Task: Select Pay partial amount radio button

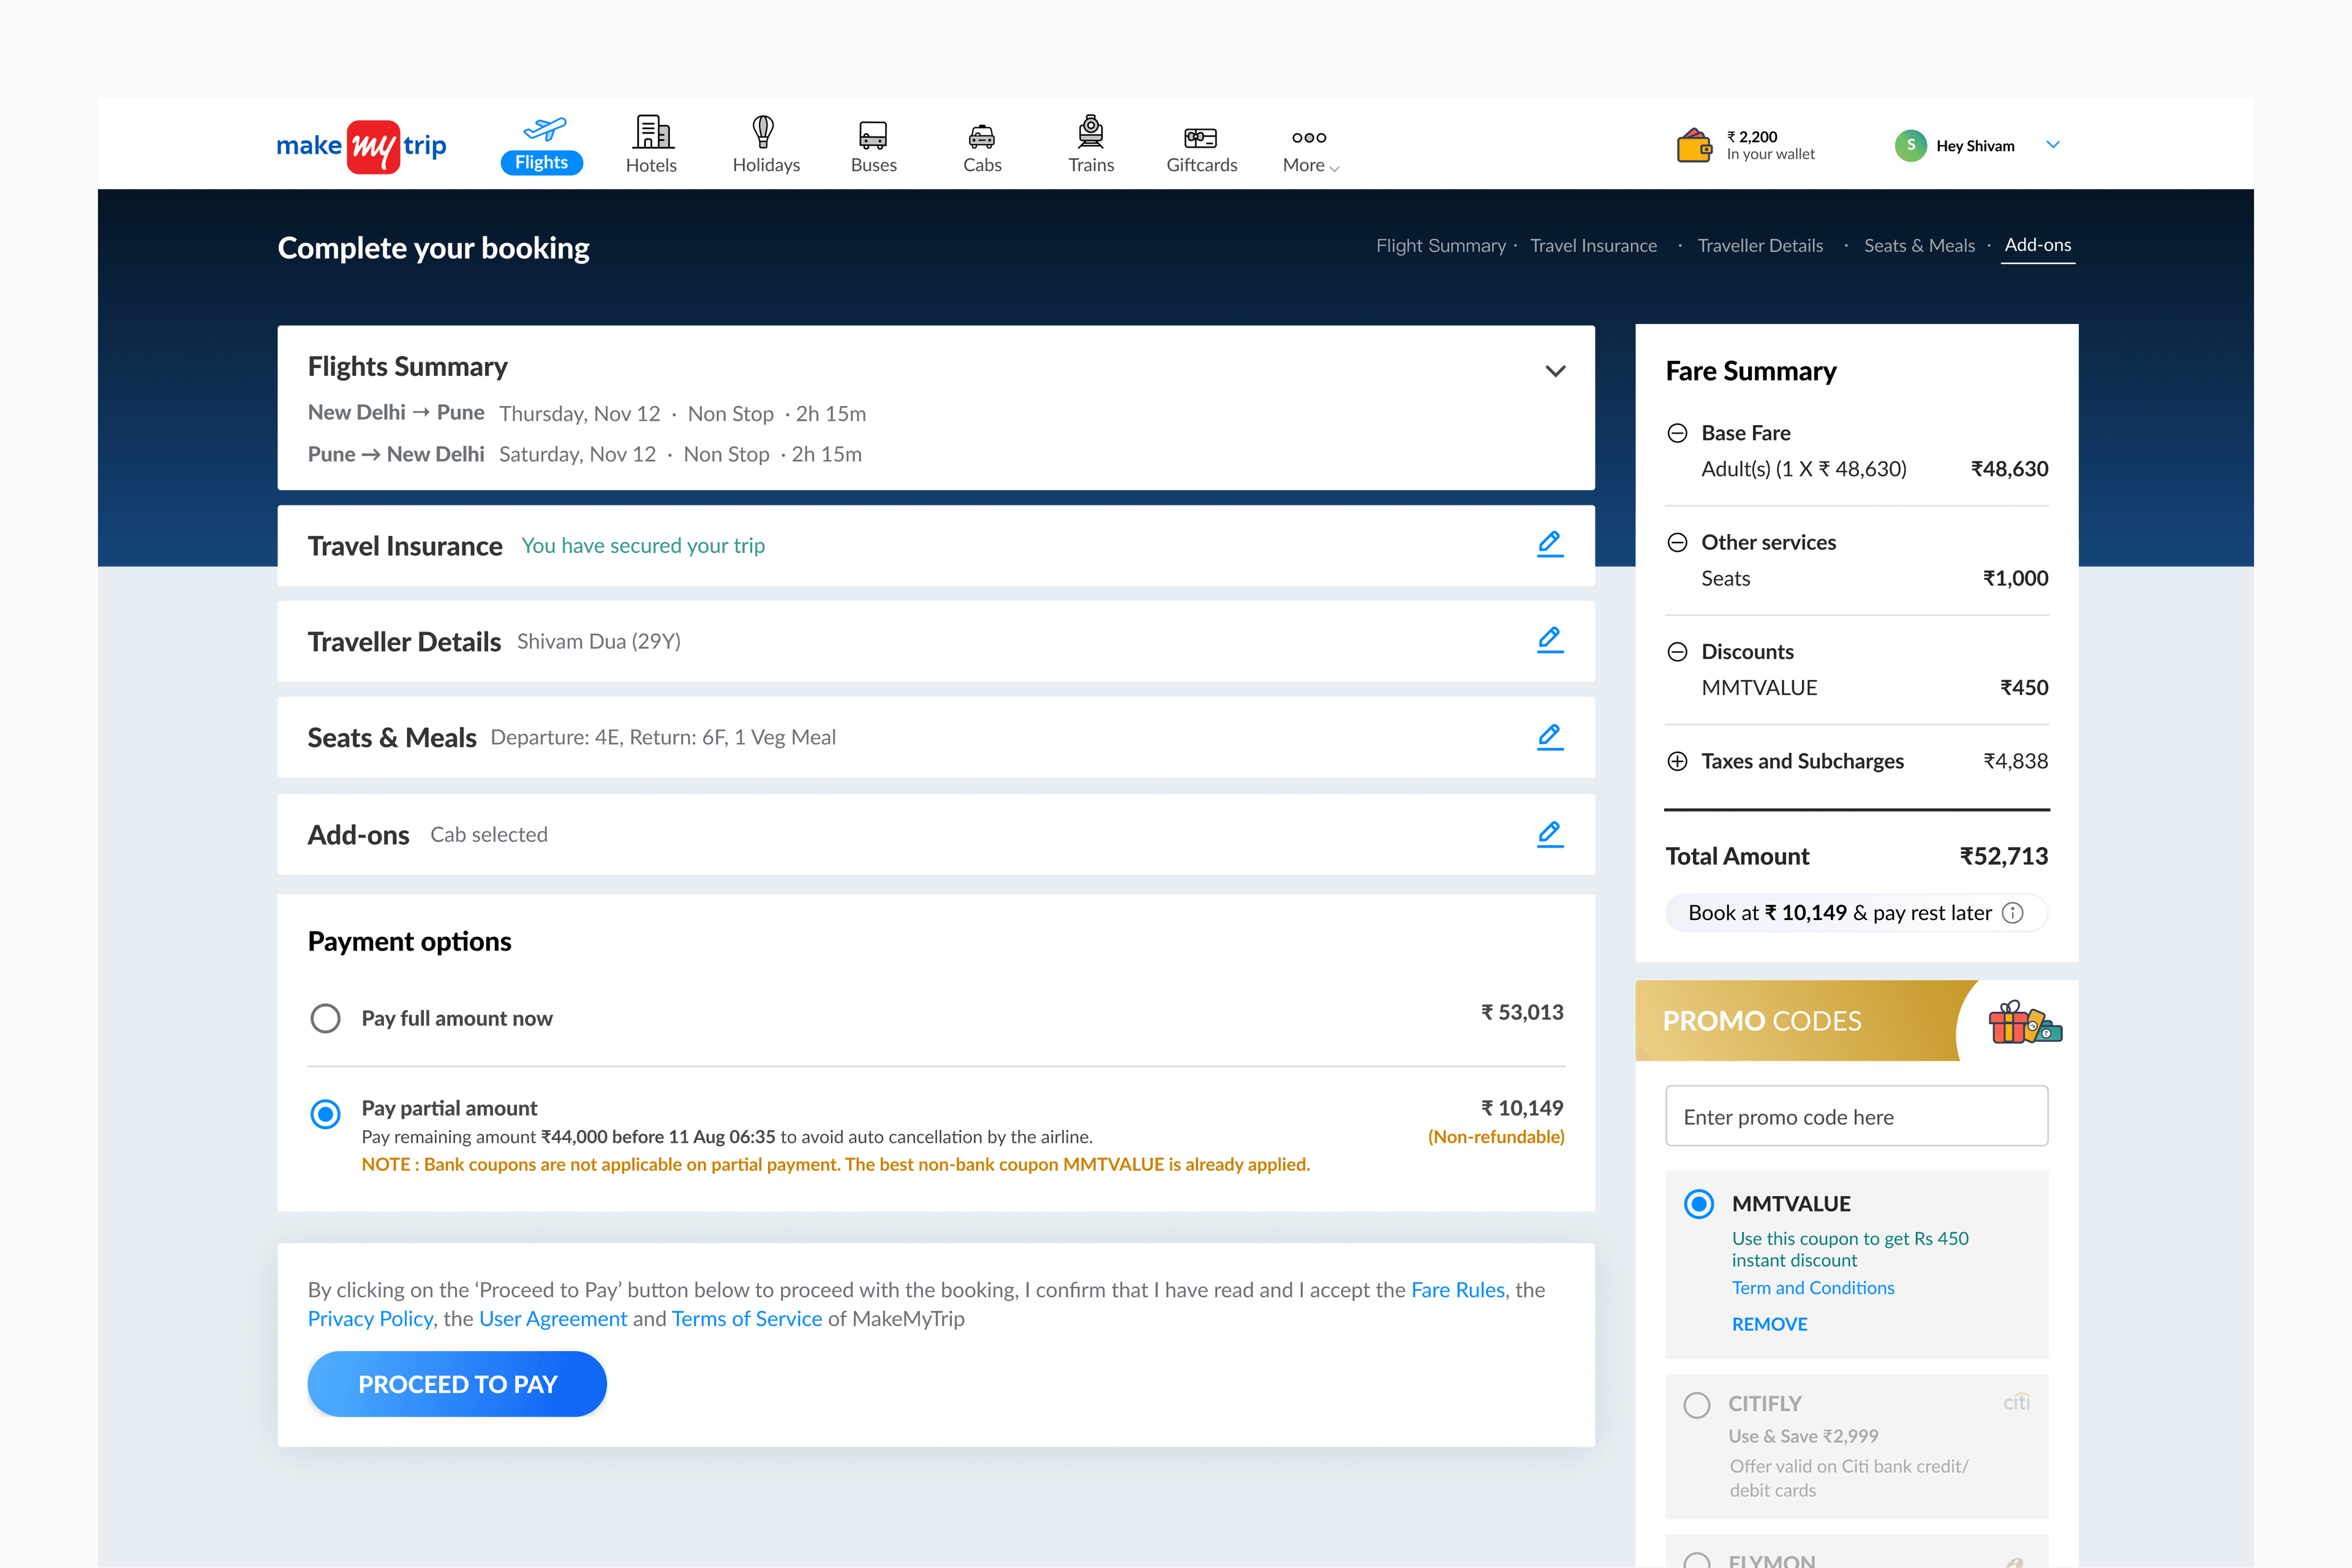Action: point(325,1113)
